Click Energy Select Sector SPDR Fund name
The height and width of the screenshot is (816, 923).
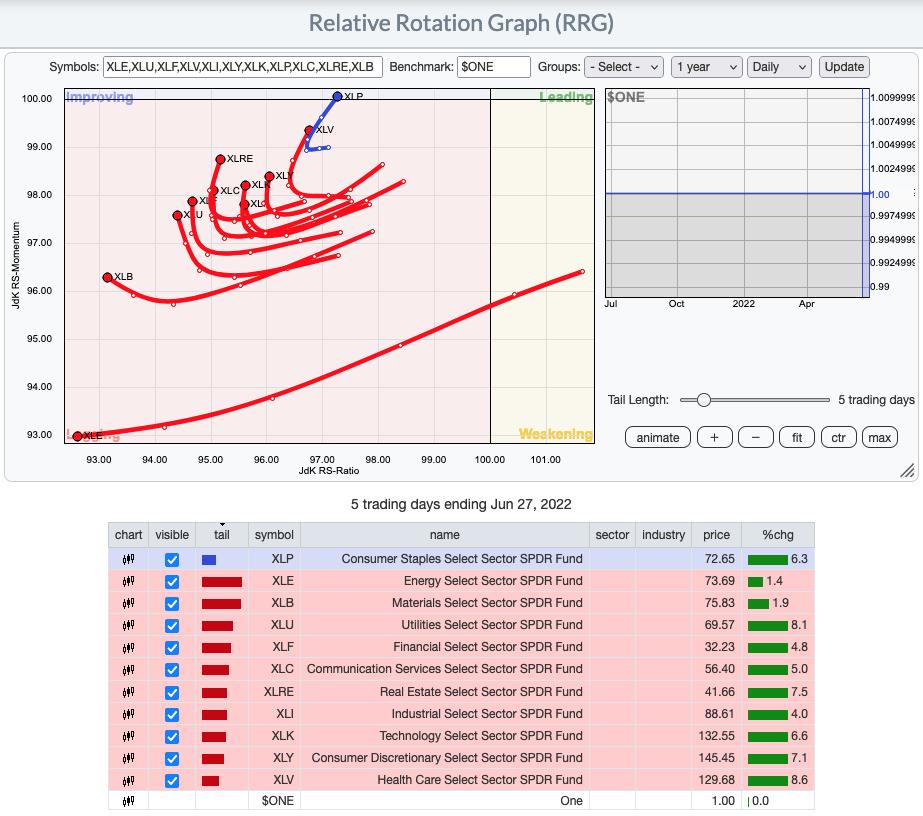[493, 581]
